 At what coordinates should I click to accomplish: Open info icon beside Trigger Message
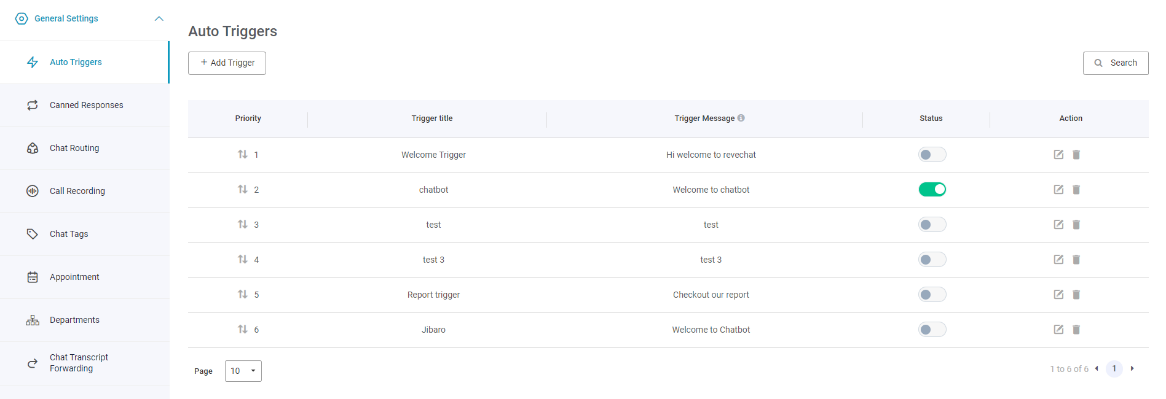pyautogui.click(x=741, y=118)
